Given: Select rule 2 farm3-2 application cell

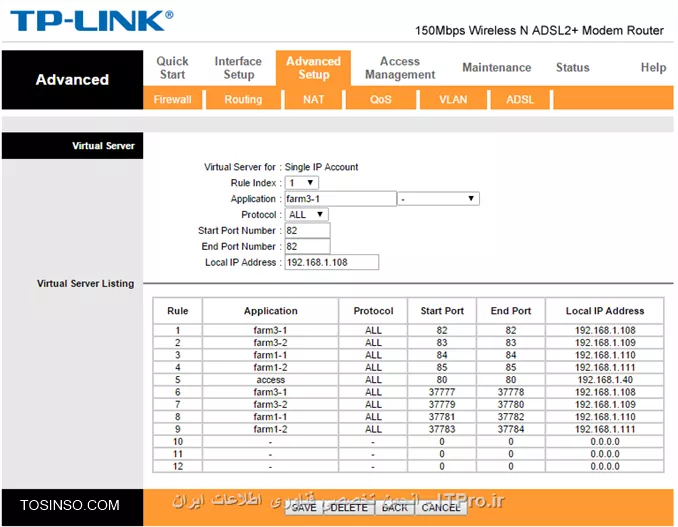Looking at the screenshot, I should point(270,343).
